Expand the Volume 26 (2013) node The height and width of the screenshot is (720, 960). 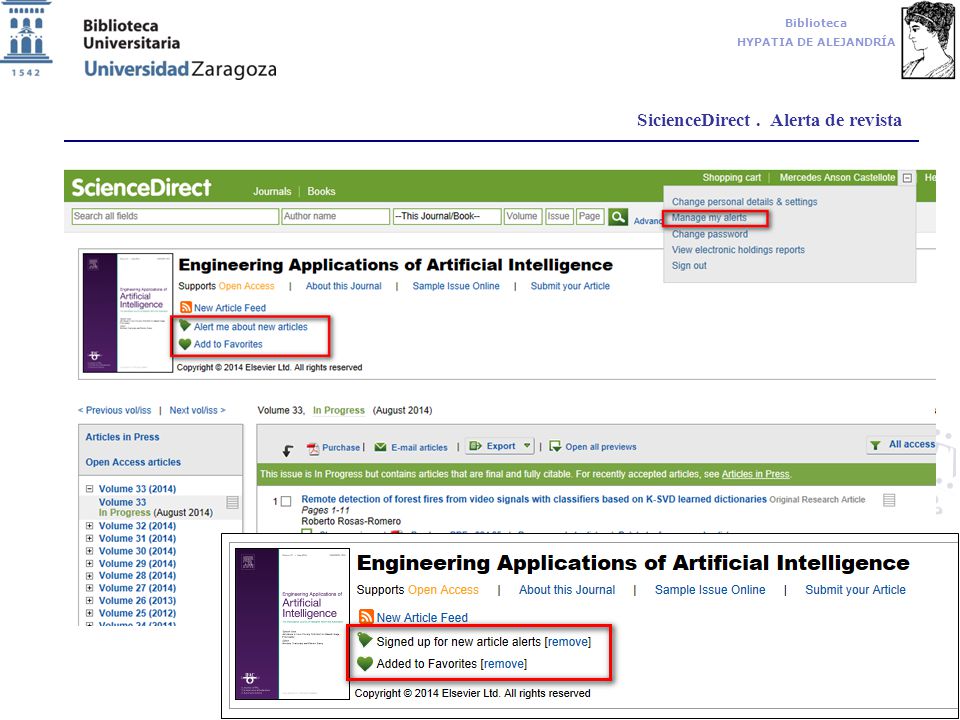pyautogui.click(x=89, y=601)
